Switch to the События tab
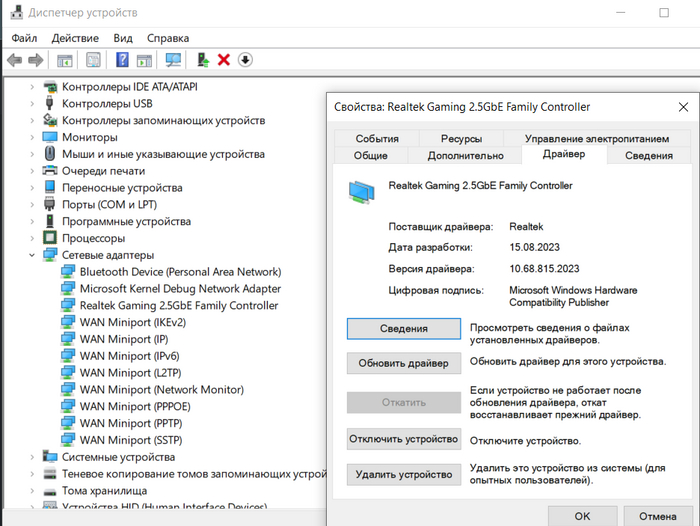Image resolution: width=700 pixels, height=526 pixels. coord(377,138)
